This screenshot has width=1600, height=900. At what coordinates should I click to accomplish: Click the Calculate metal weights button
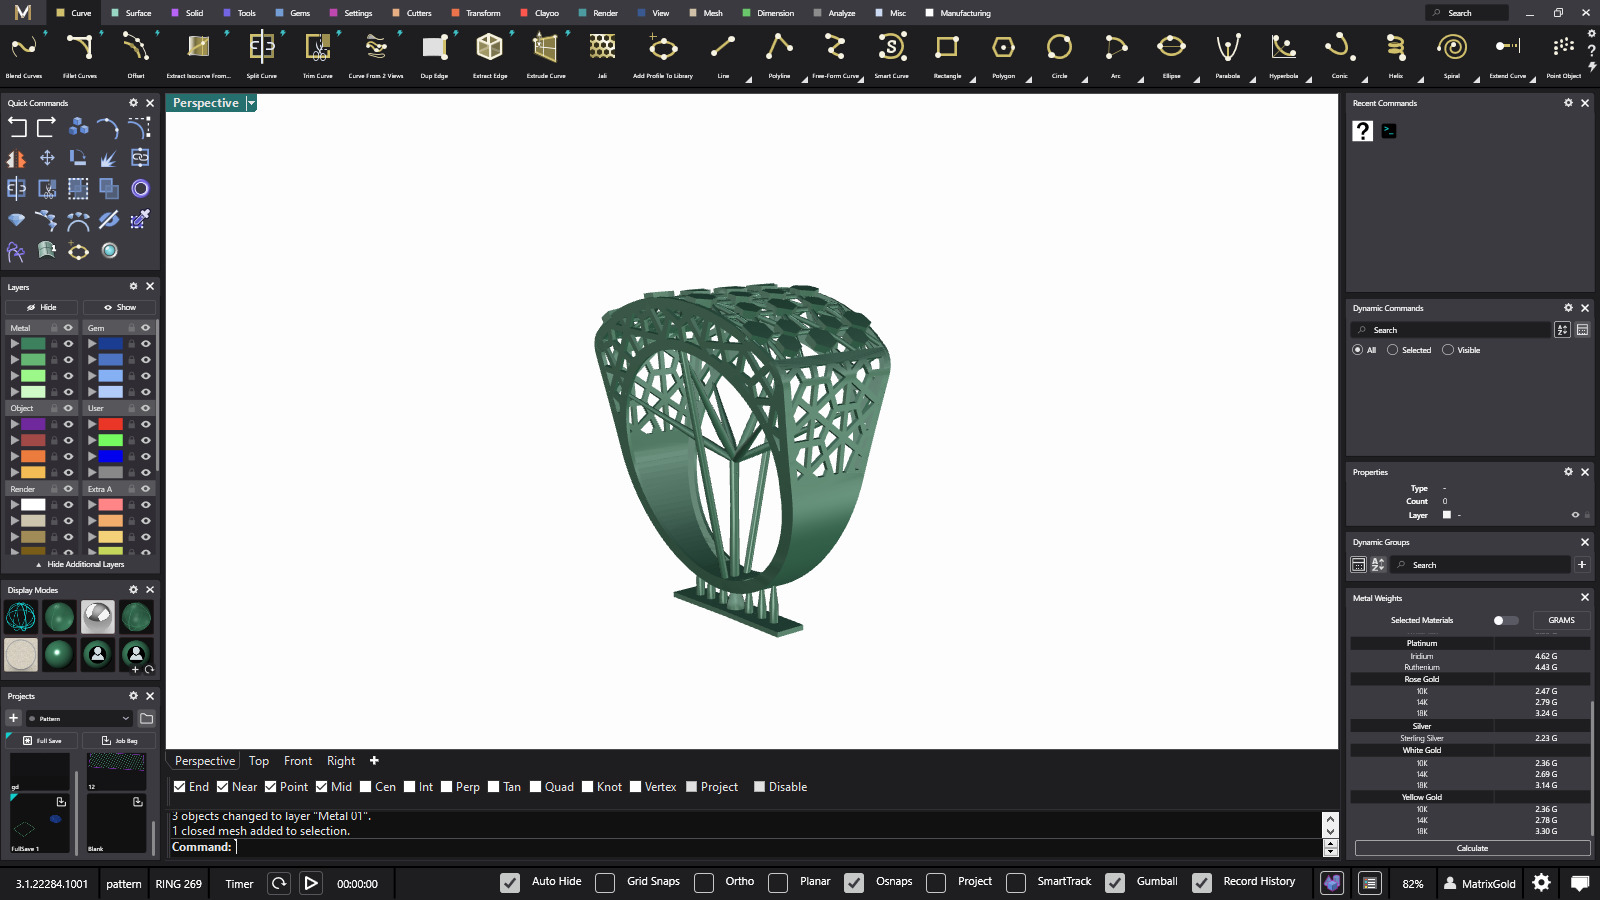click(1472, 848)
